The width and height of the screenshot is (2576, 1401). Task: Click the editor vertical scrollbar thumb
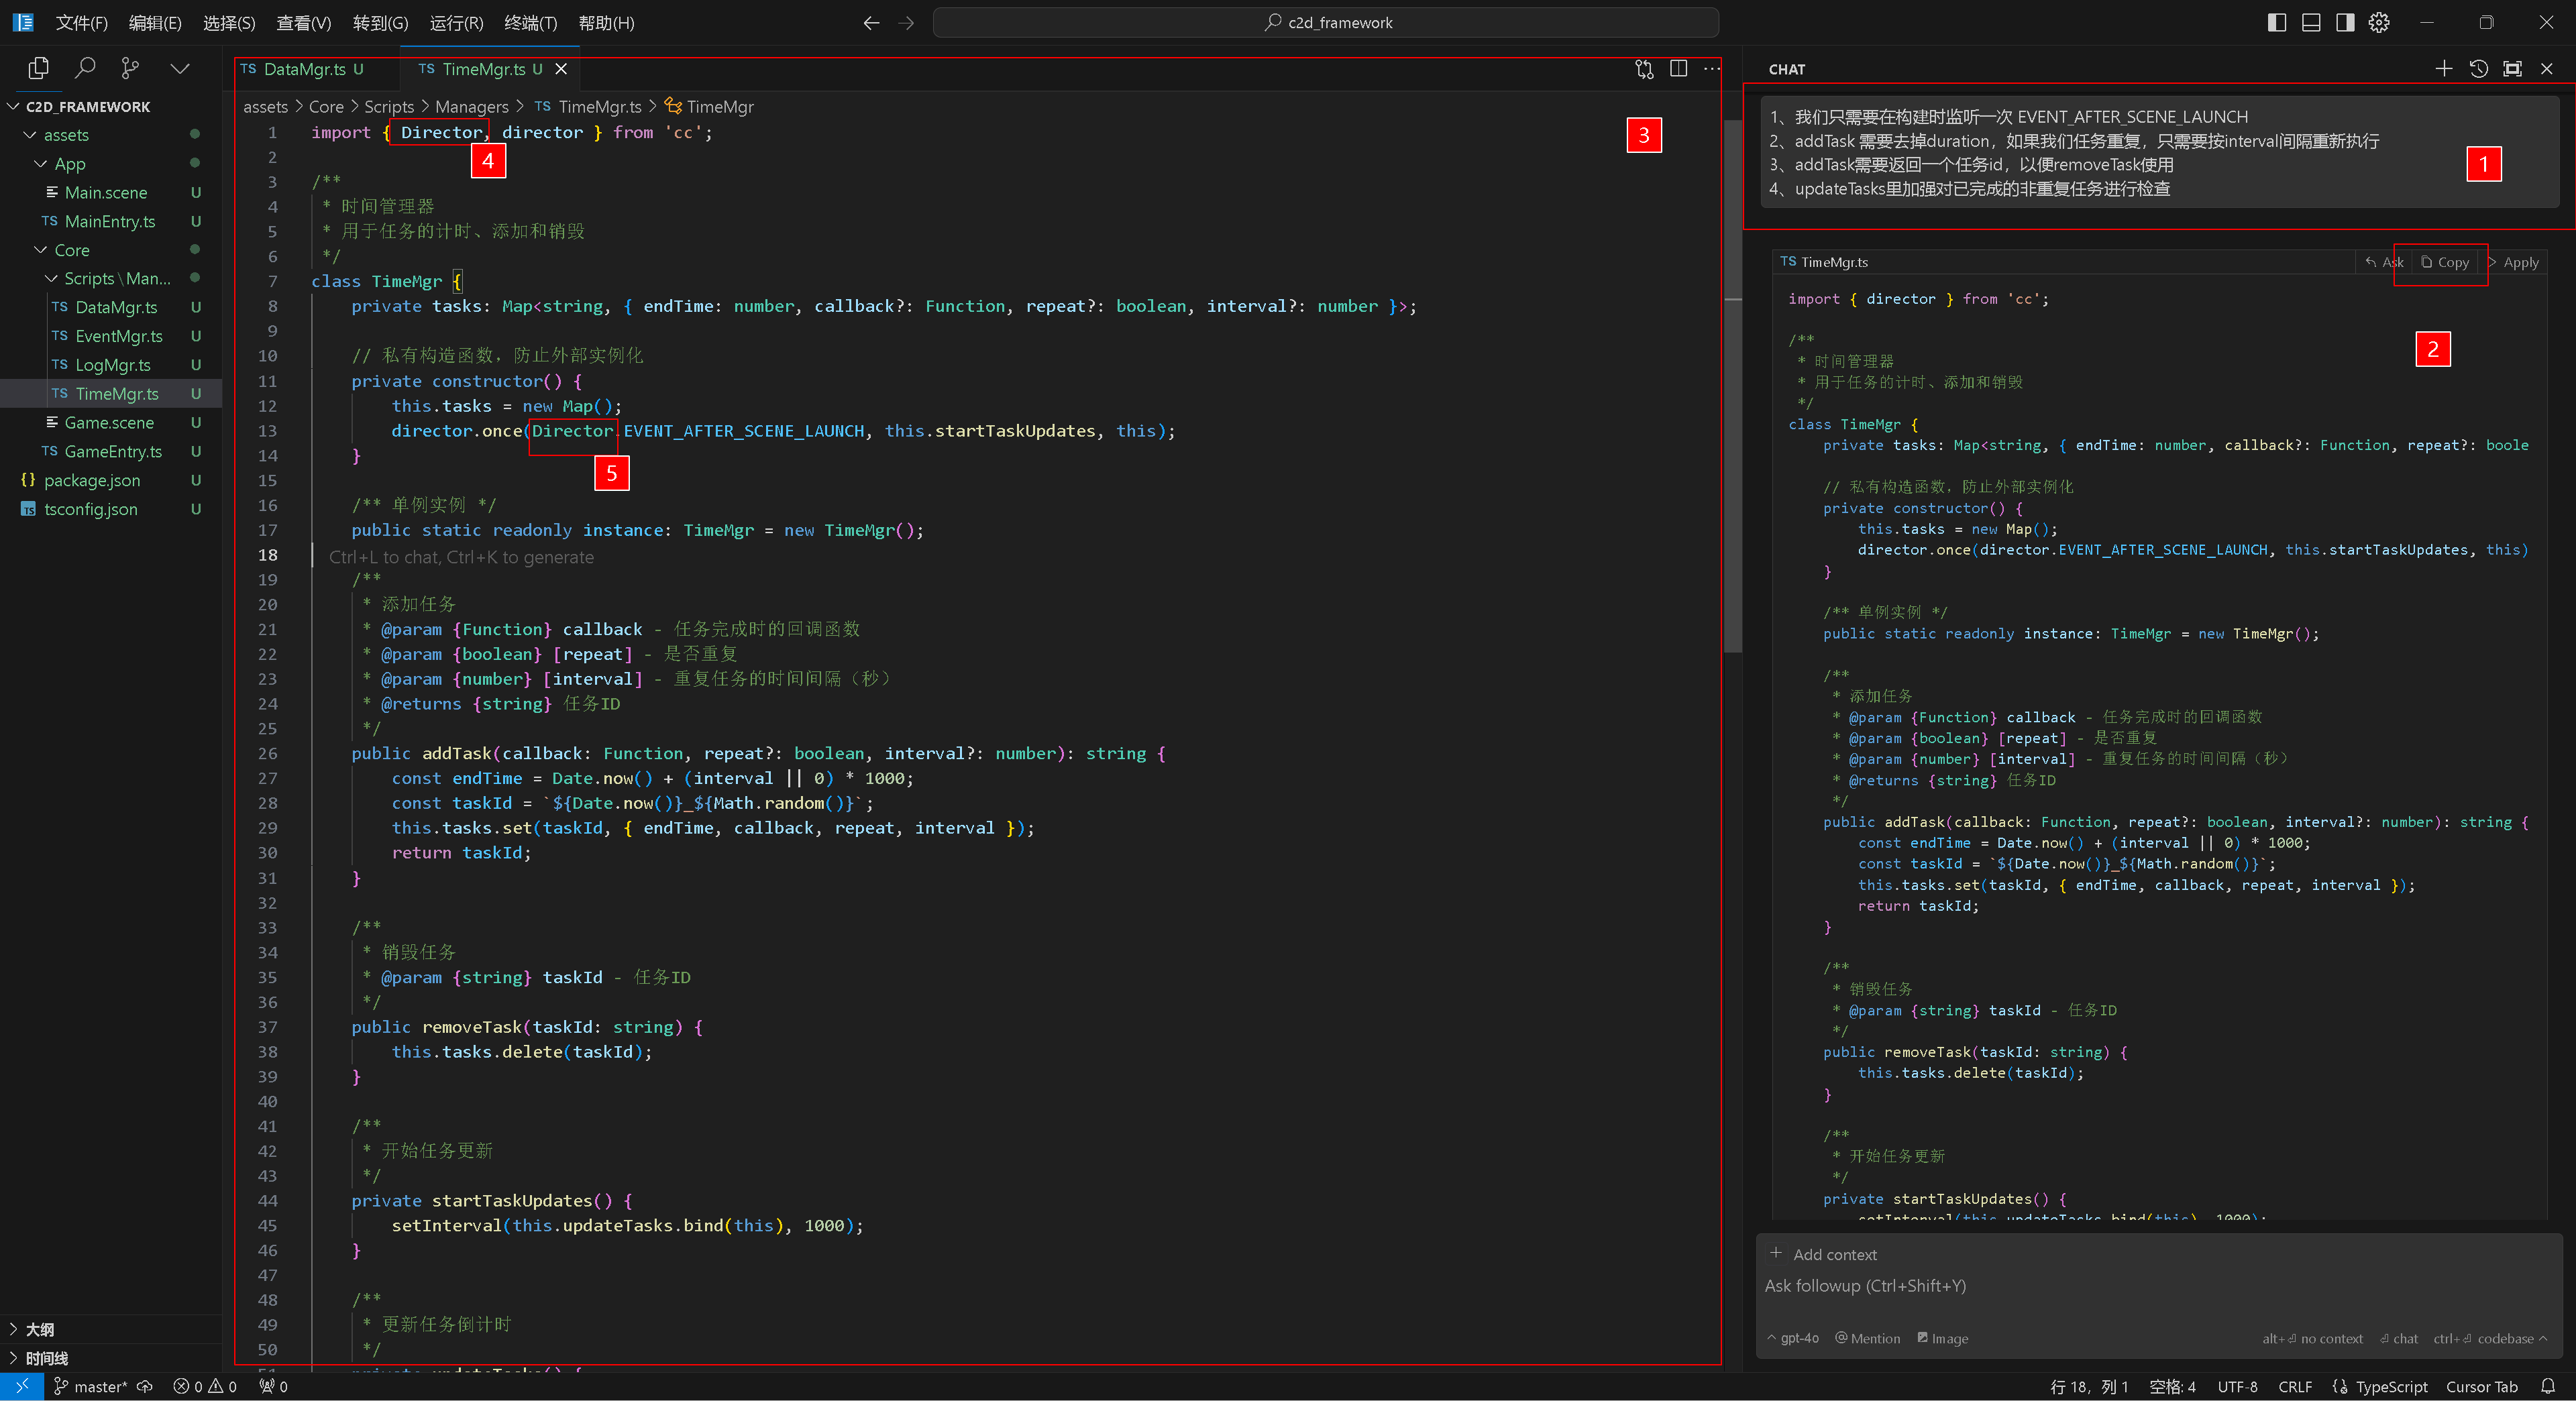[1732, 385]
